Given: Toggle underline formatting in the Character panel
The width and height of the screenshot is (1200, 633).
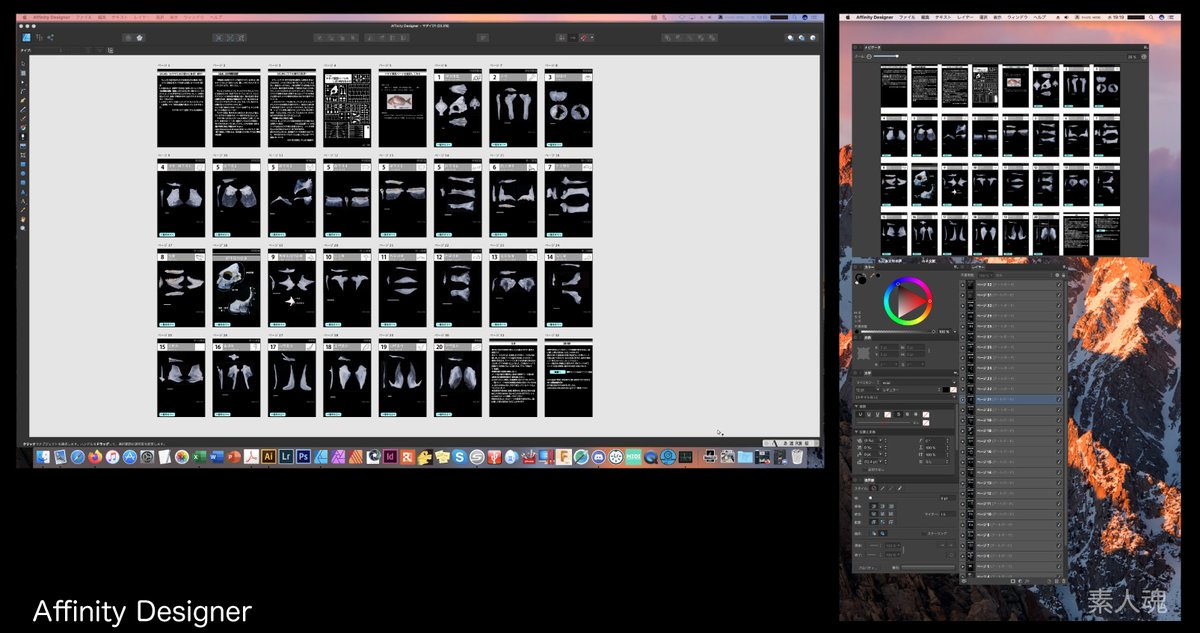Looking at the screenshot, I should click(x=861, y=415).
